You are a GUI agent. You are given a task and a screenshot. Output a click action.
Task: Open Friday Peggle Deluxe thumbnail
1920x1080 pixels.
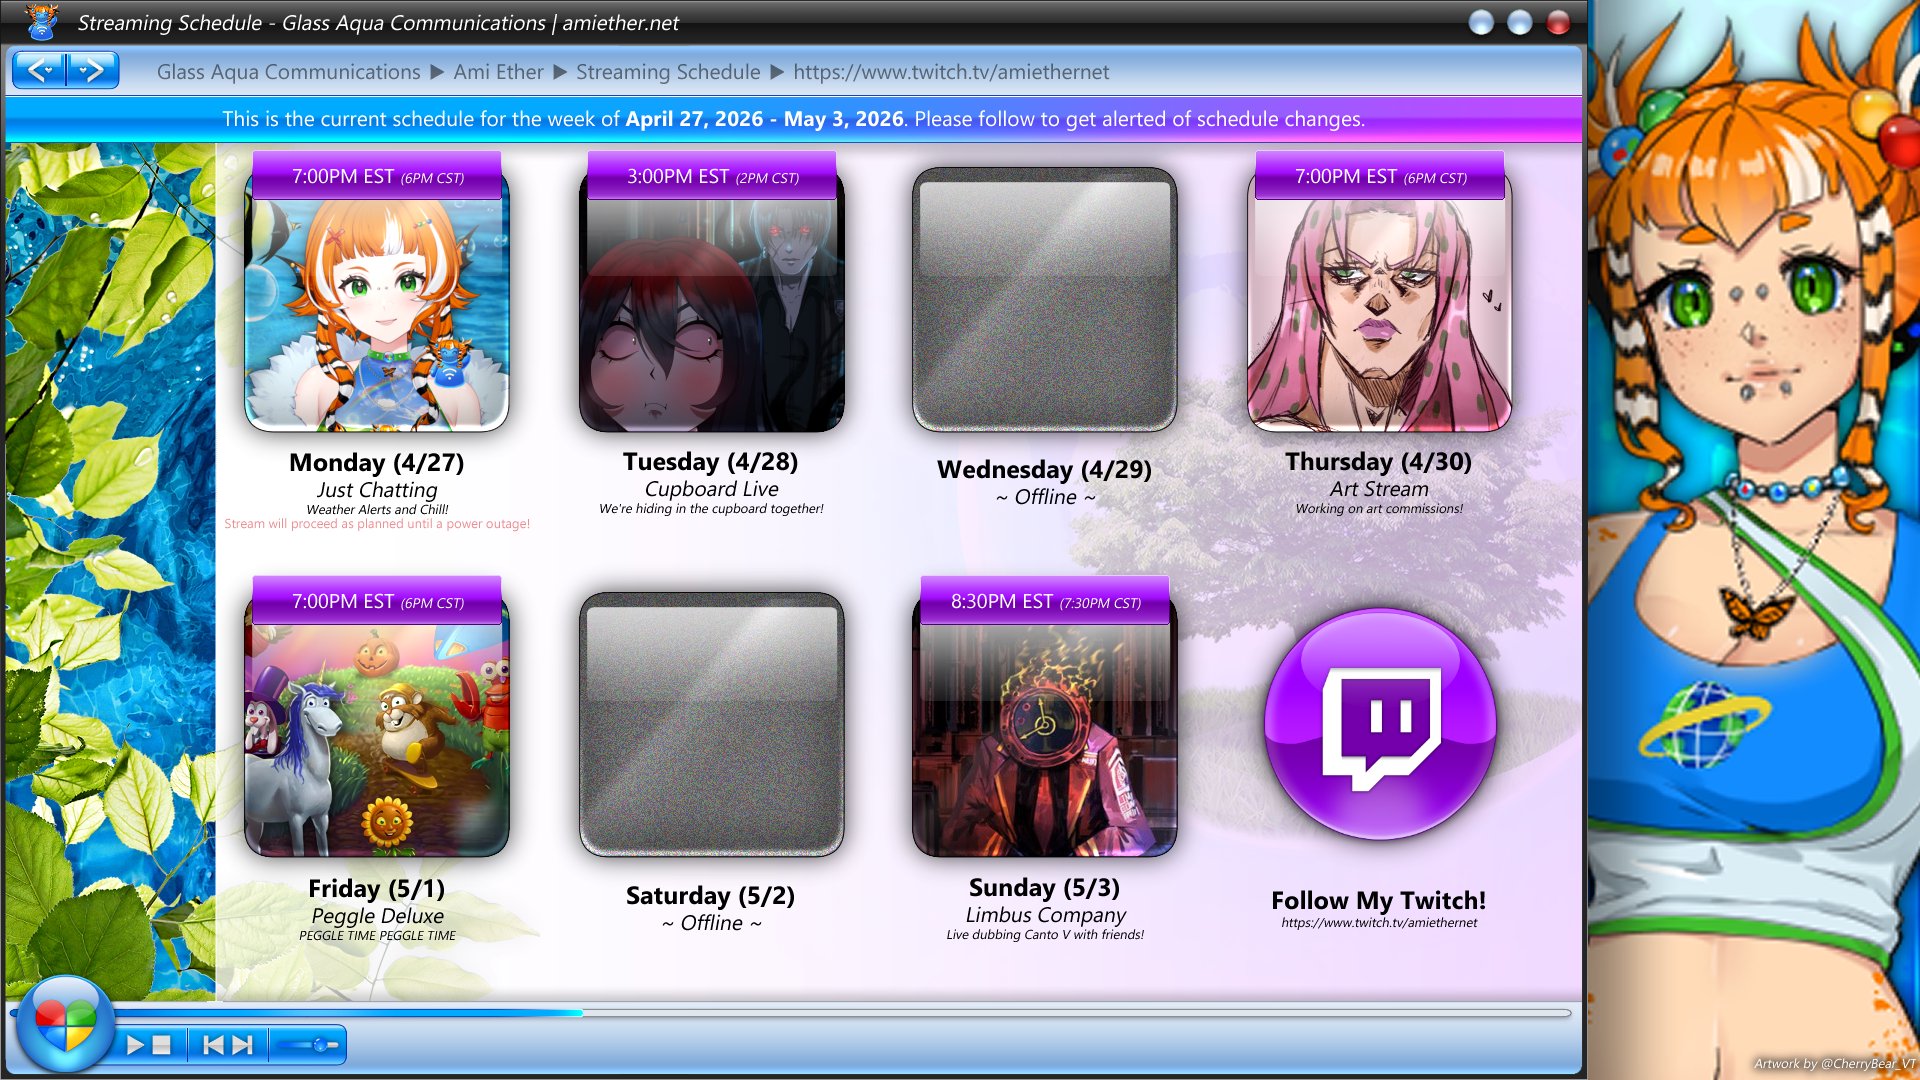pyautogui.click(x=377, y=738)
